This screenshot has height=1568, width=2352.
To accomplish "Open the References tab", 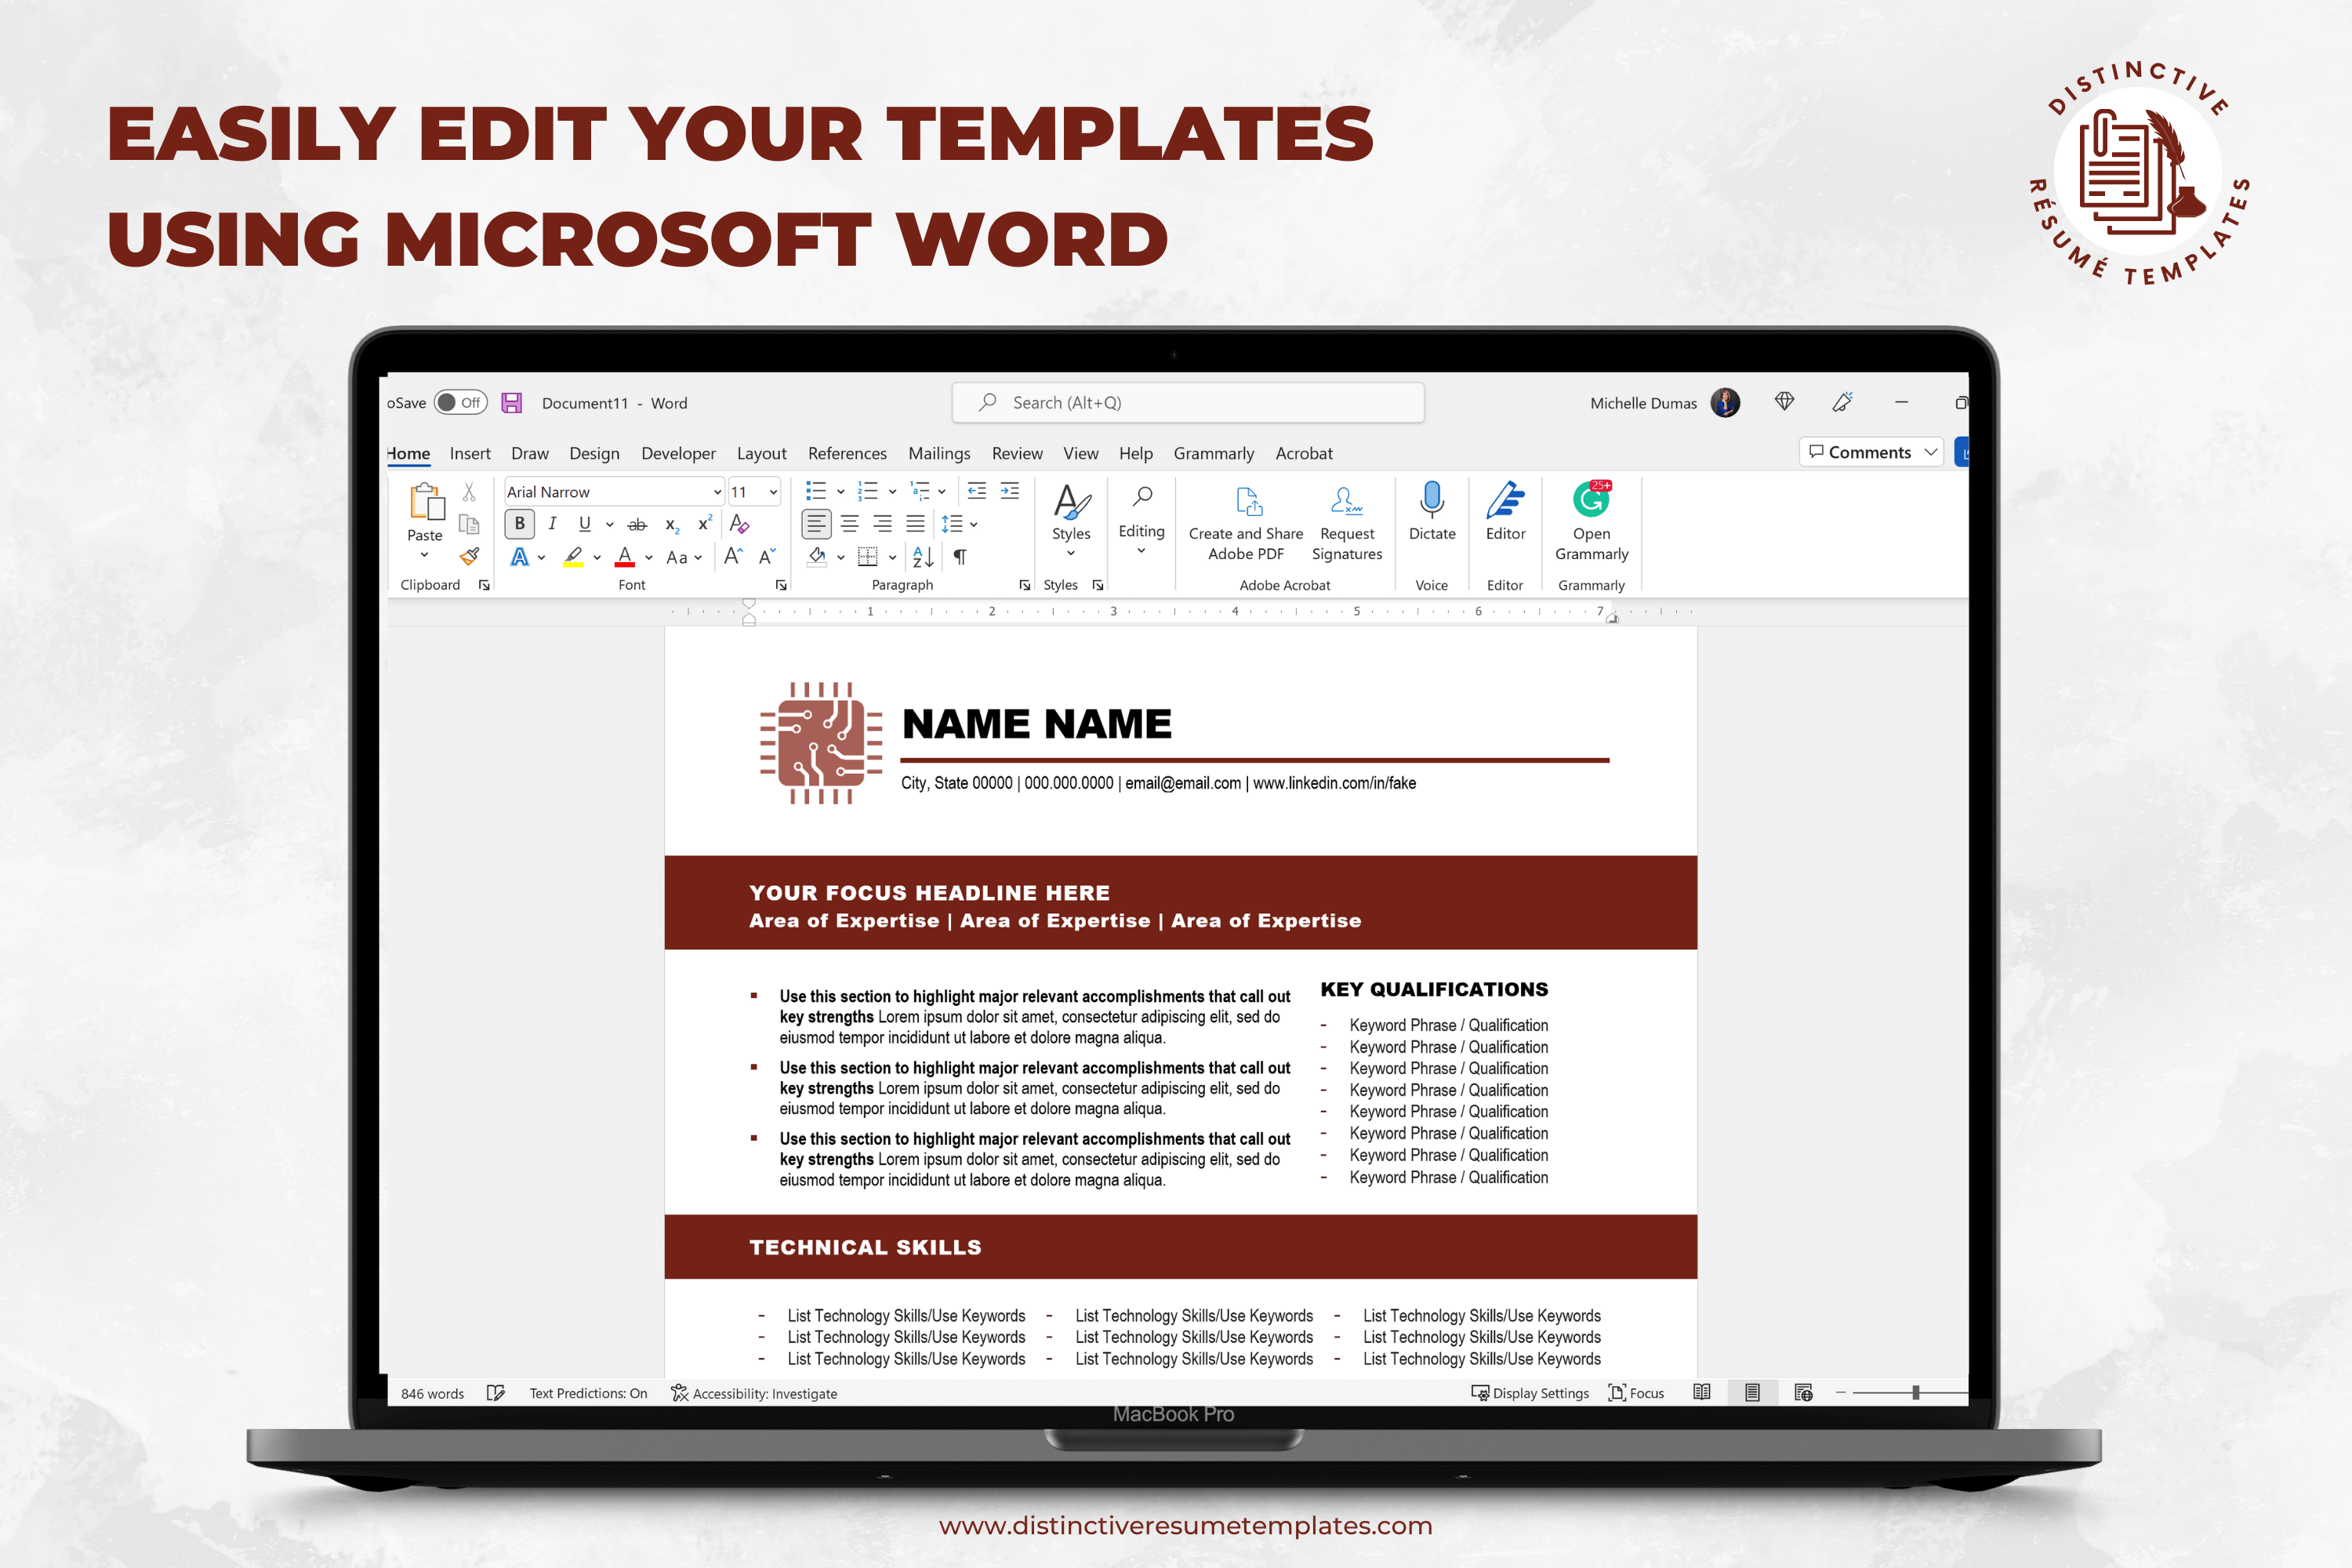I will click(847, 453).
